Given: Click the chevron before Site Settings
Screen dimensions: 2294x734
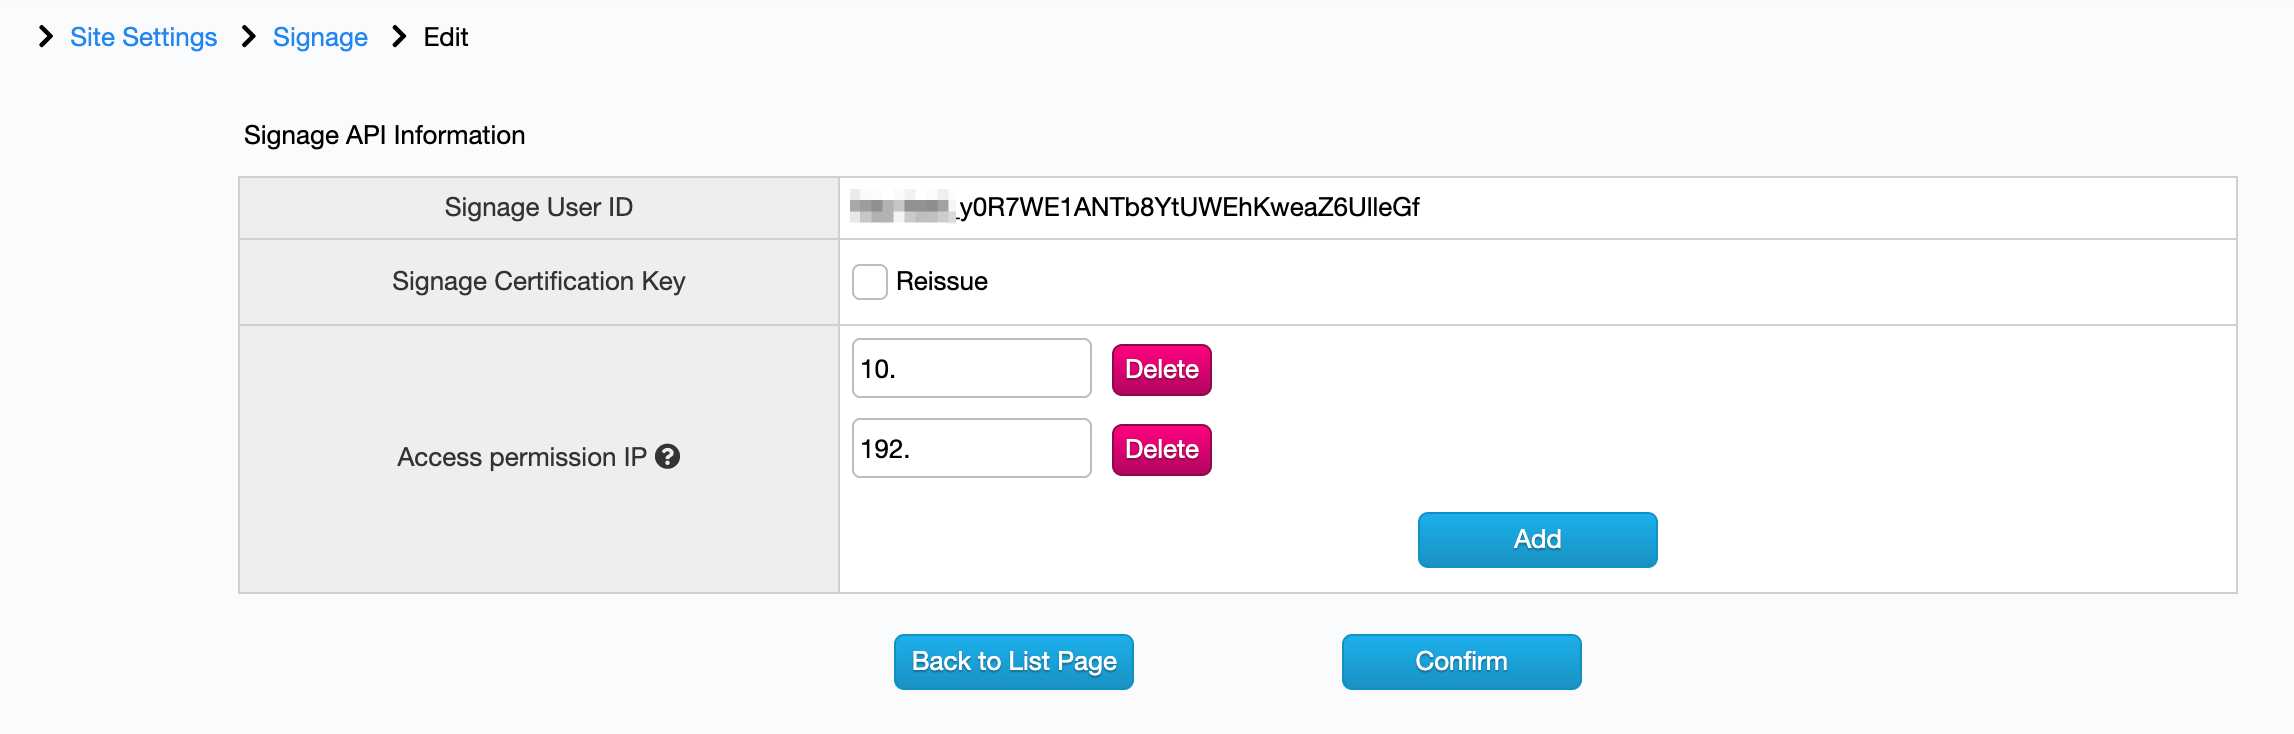Looking at the screenshot, I should [45, 37].
